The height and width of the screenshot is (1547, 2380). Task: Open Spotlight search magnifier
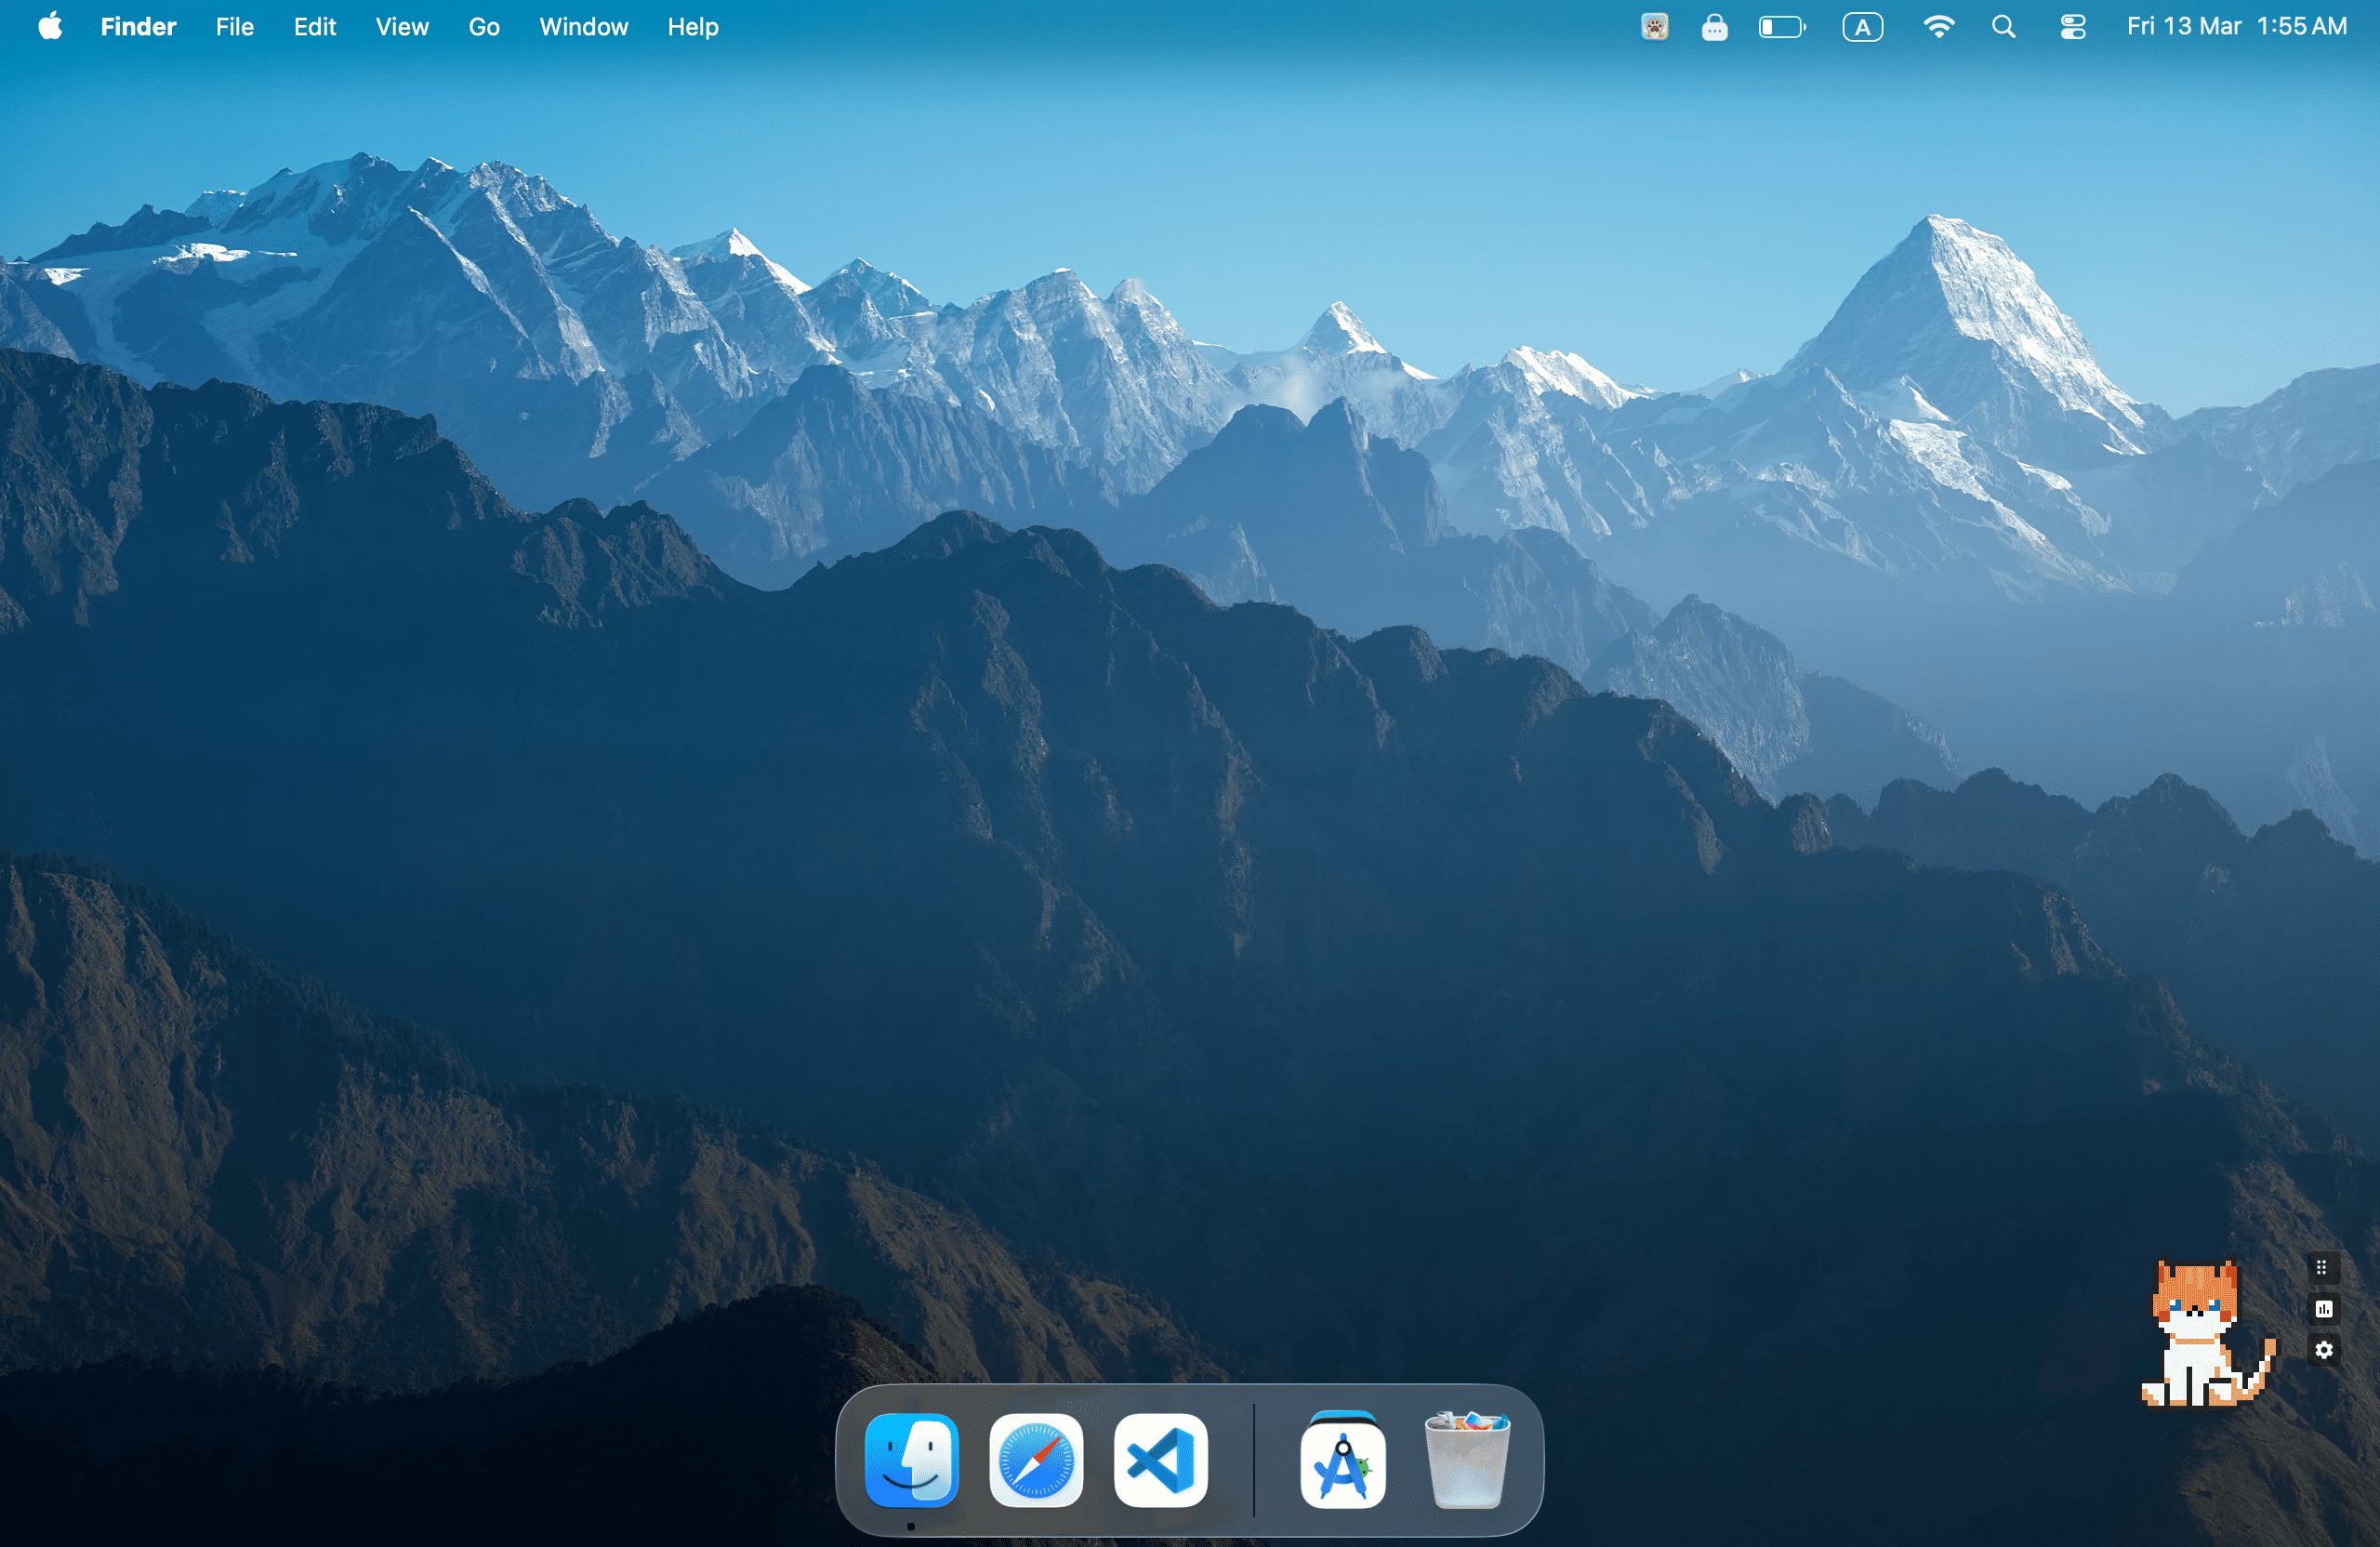(x=2003, y=27)
